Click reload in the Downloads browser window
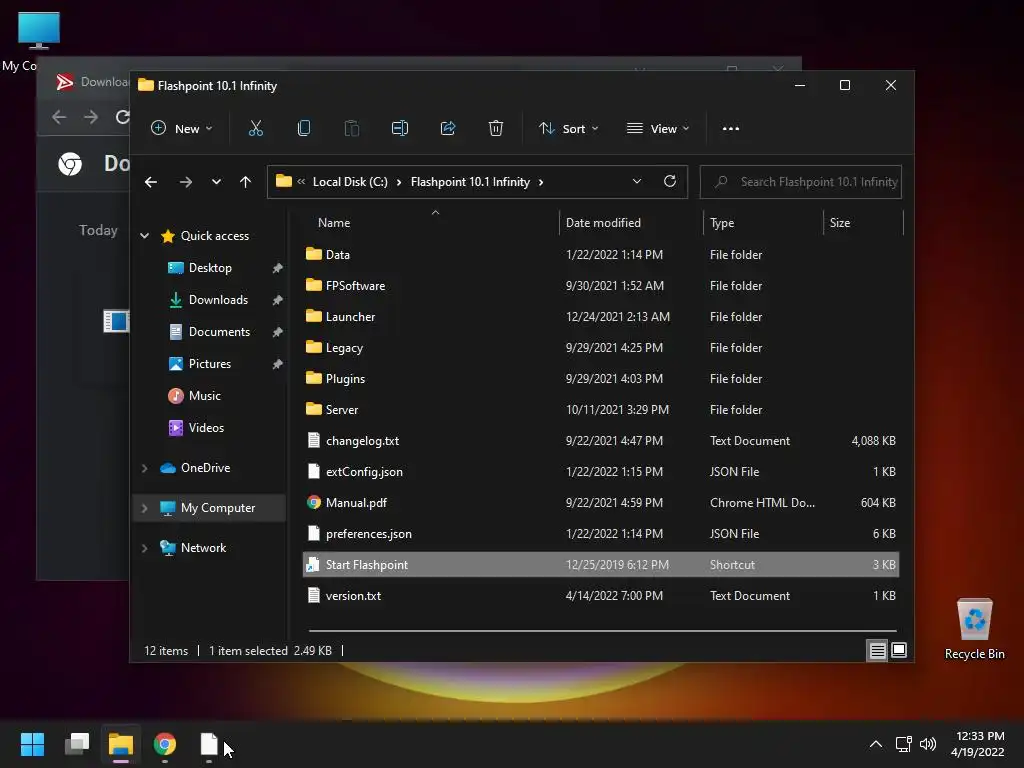This screenshot has height=768, width=1024. tap(122, 118)
